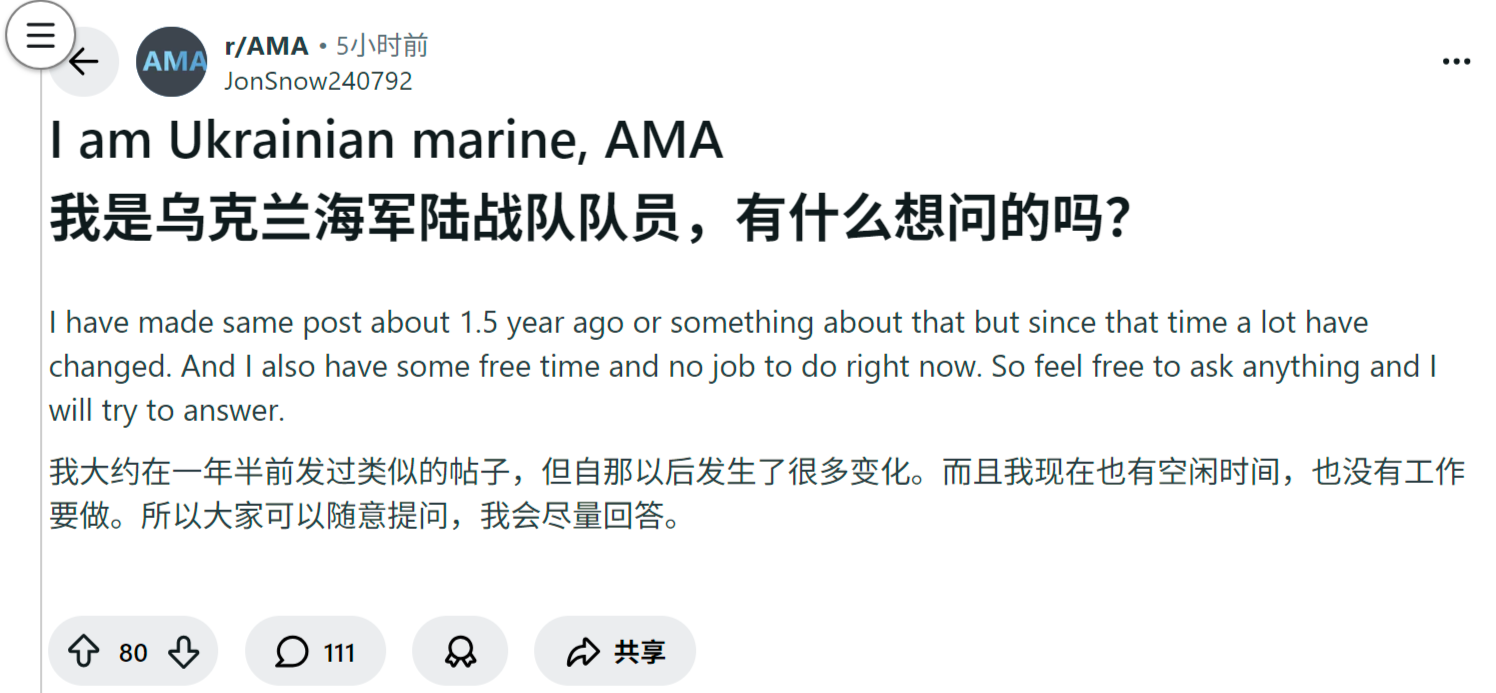Image resolution: width=1496 pixels, height=693 pixels.
Task: Open the hamburger navigation menu
Action: click(x=40, y=35)
